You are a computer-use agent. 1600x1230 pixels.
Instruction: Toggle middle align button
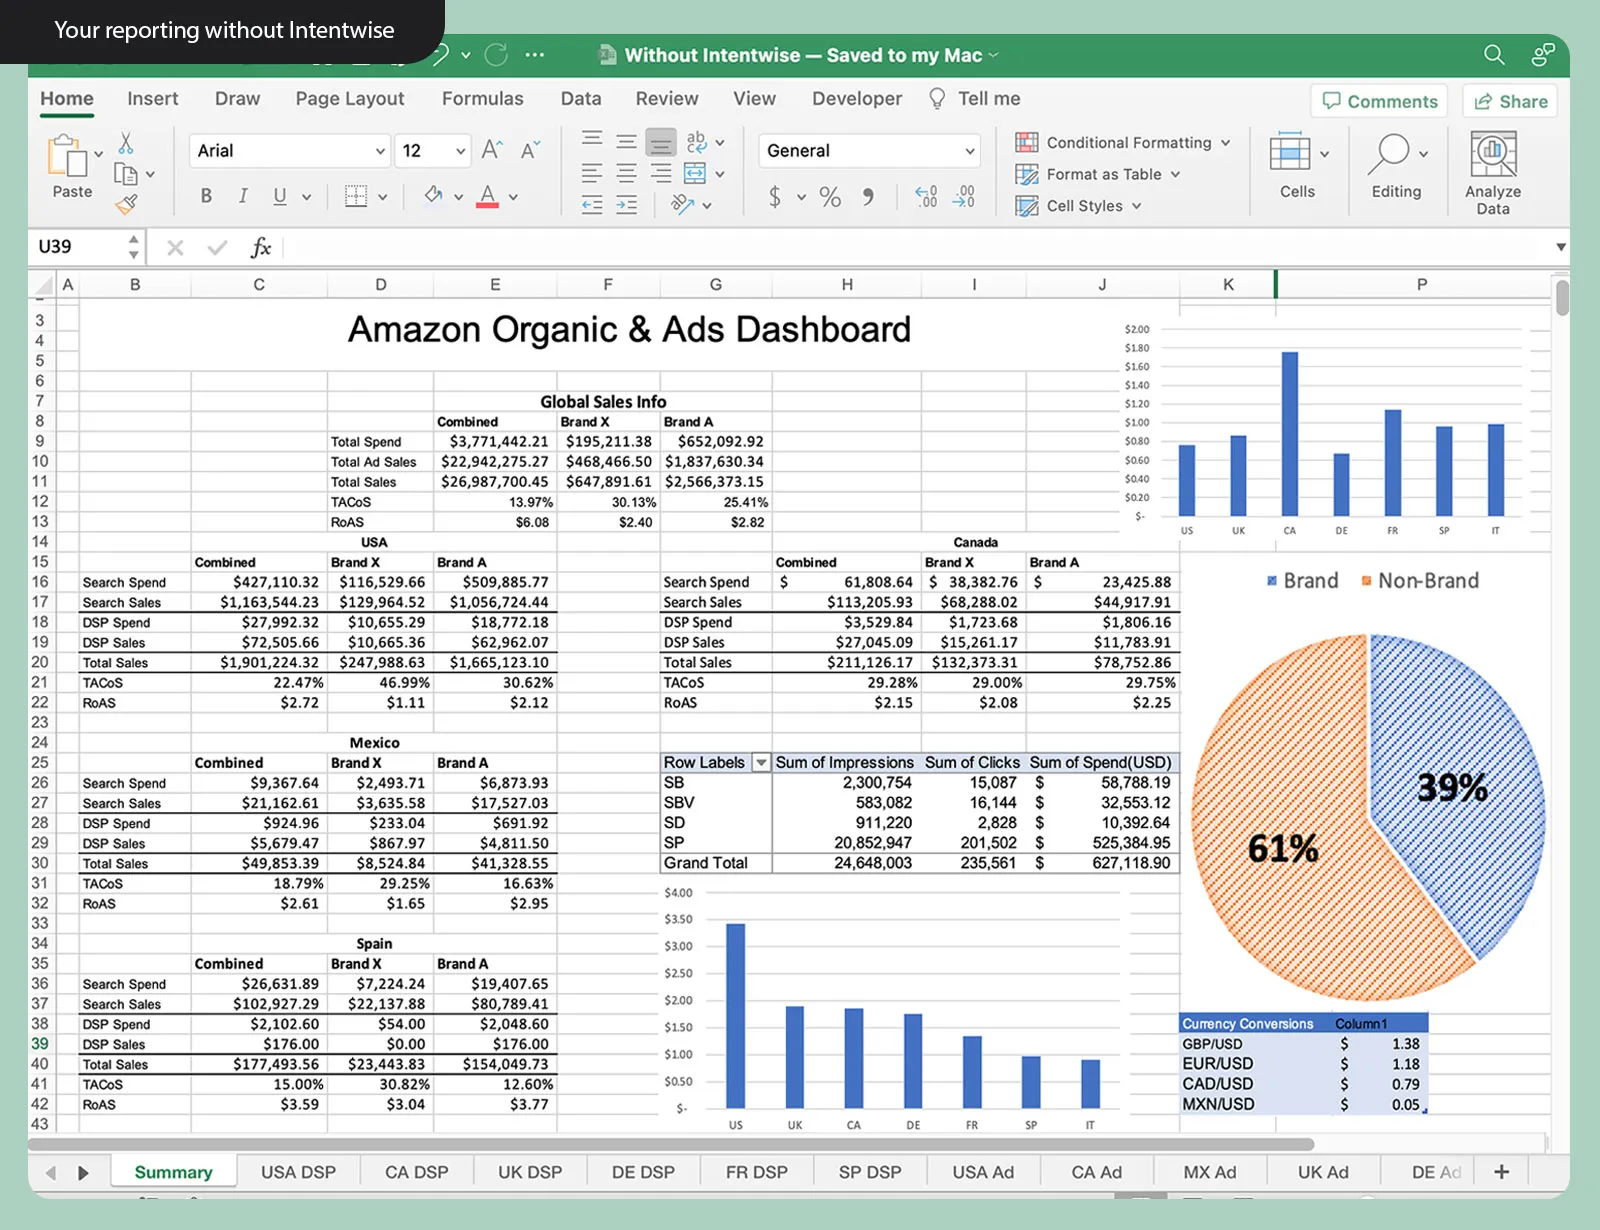[x=627, y=141]
